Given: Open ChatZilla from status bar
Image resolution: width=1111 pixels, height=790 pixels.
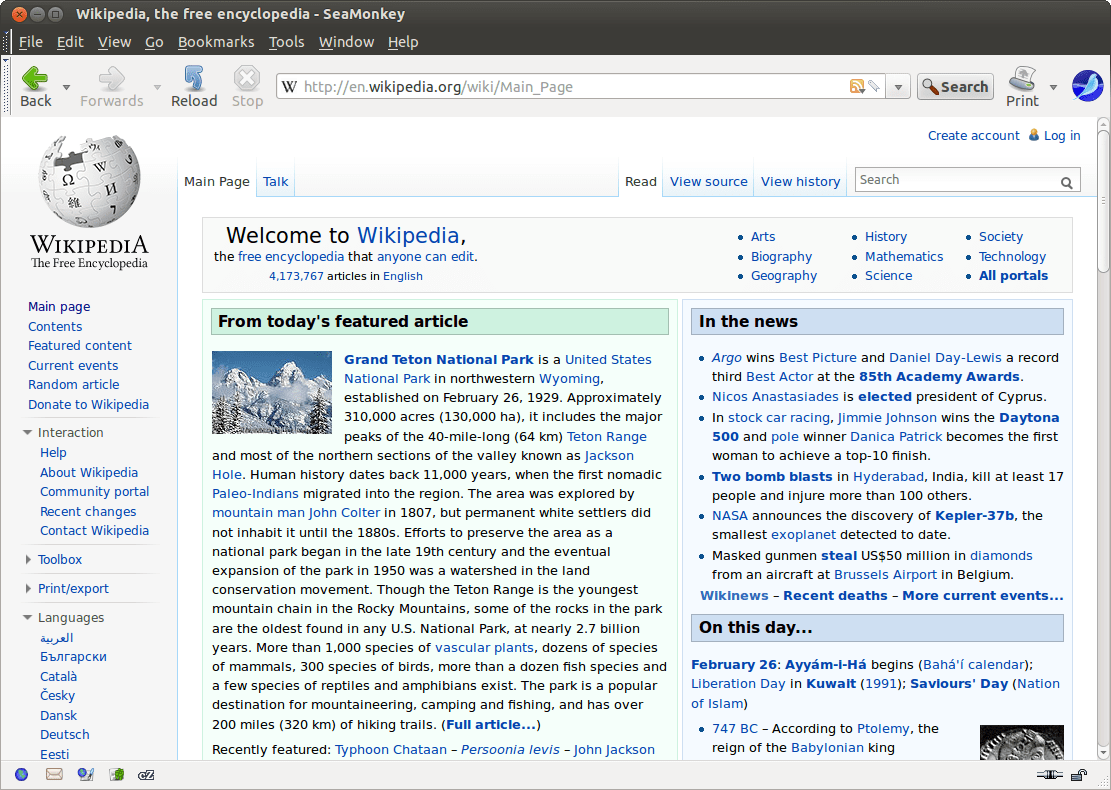Looking at the screenshot, I should 146,774.
